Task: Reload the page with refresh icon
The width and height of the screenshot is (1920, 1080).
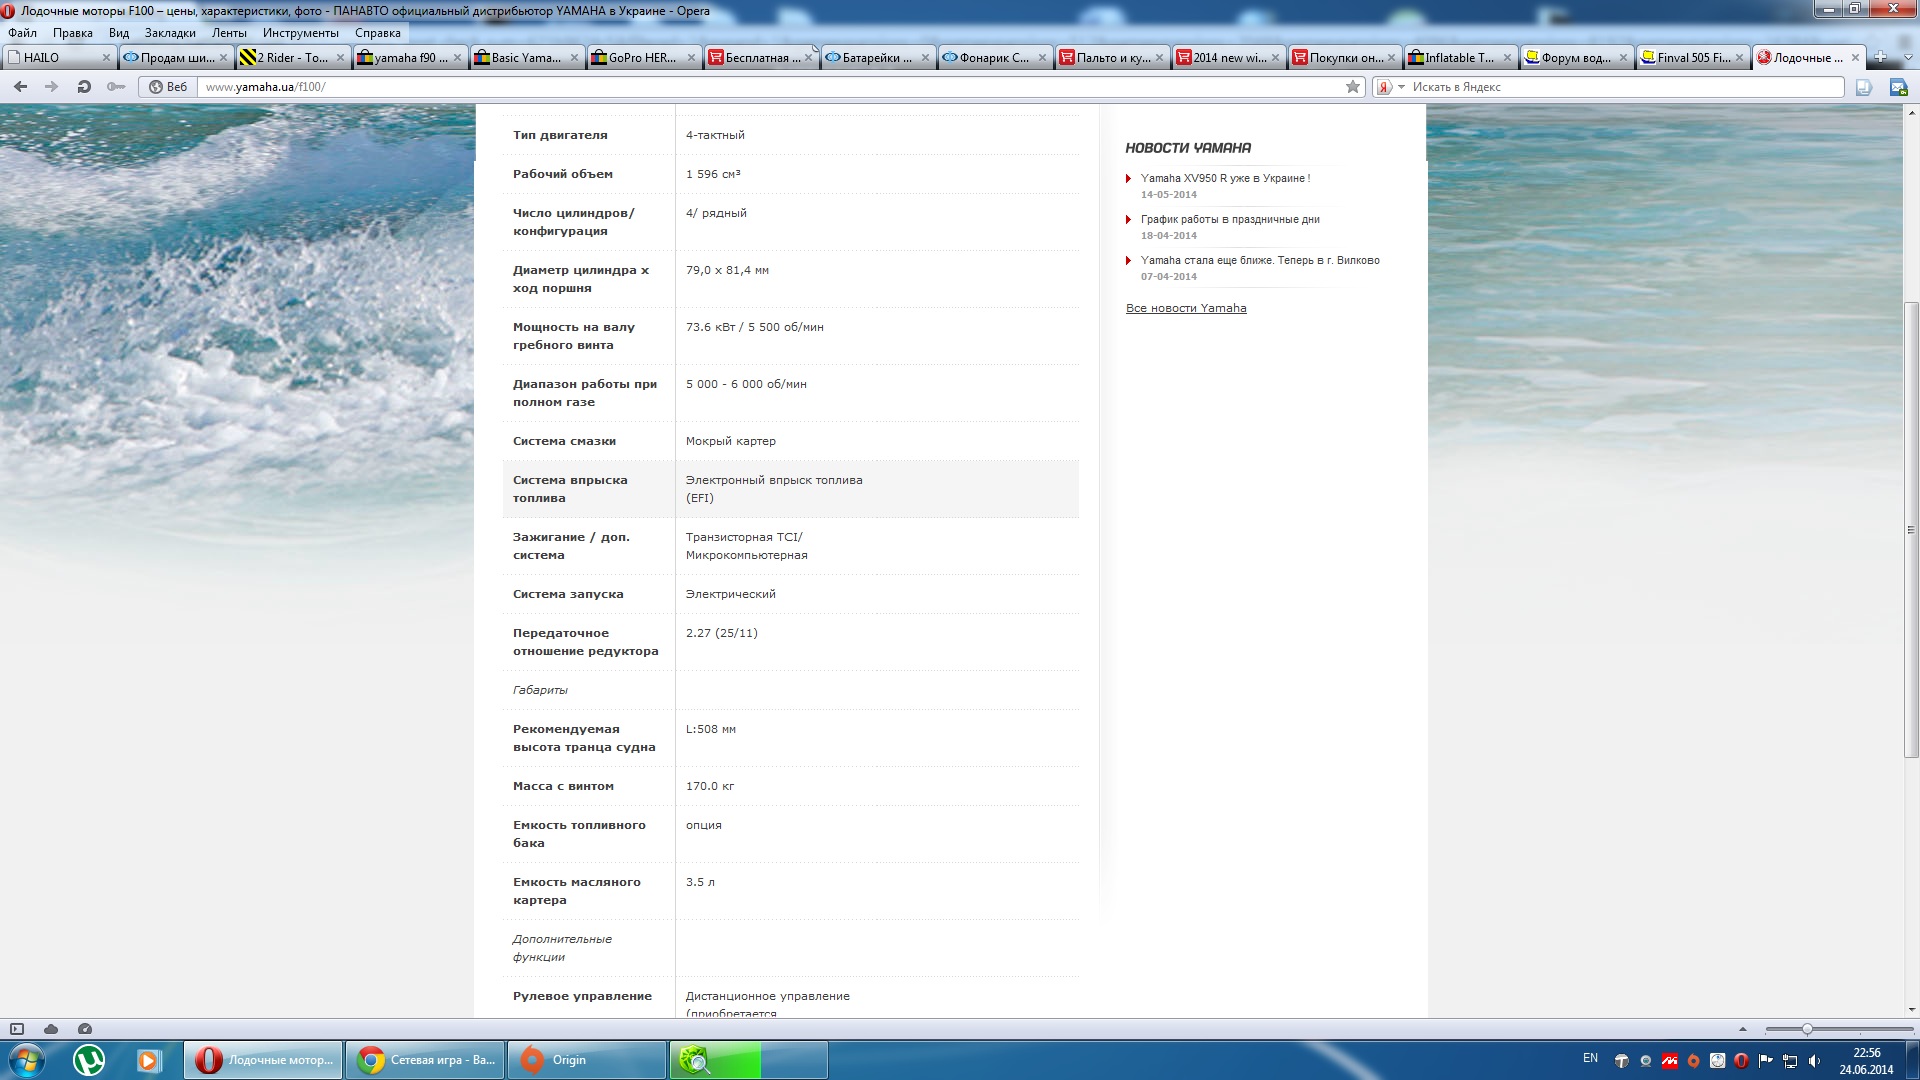Action: click(x=84, y=87)
